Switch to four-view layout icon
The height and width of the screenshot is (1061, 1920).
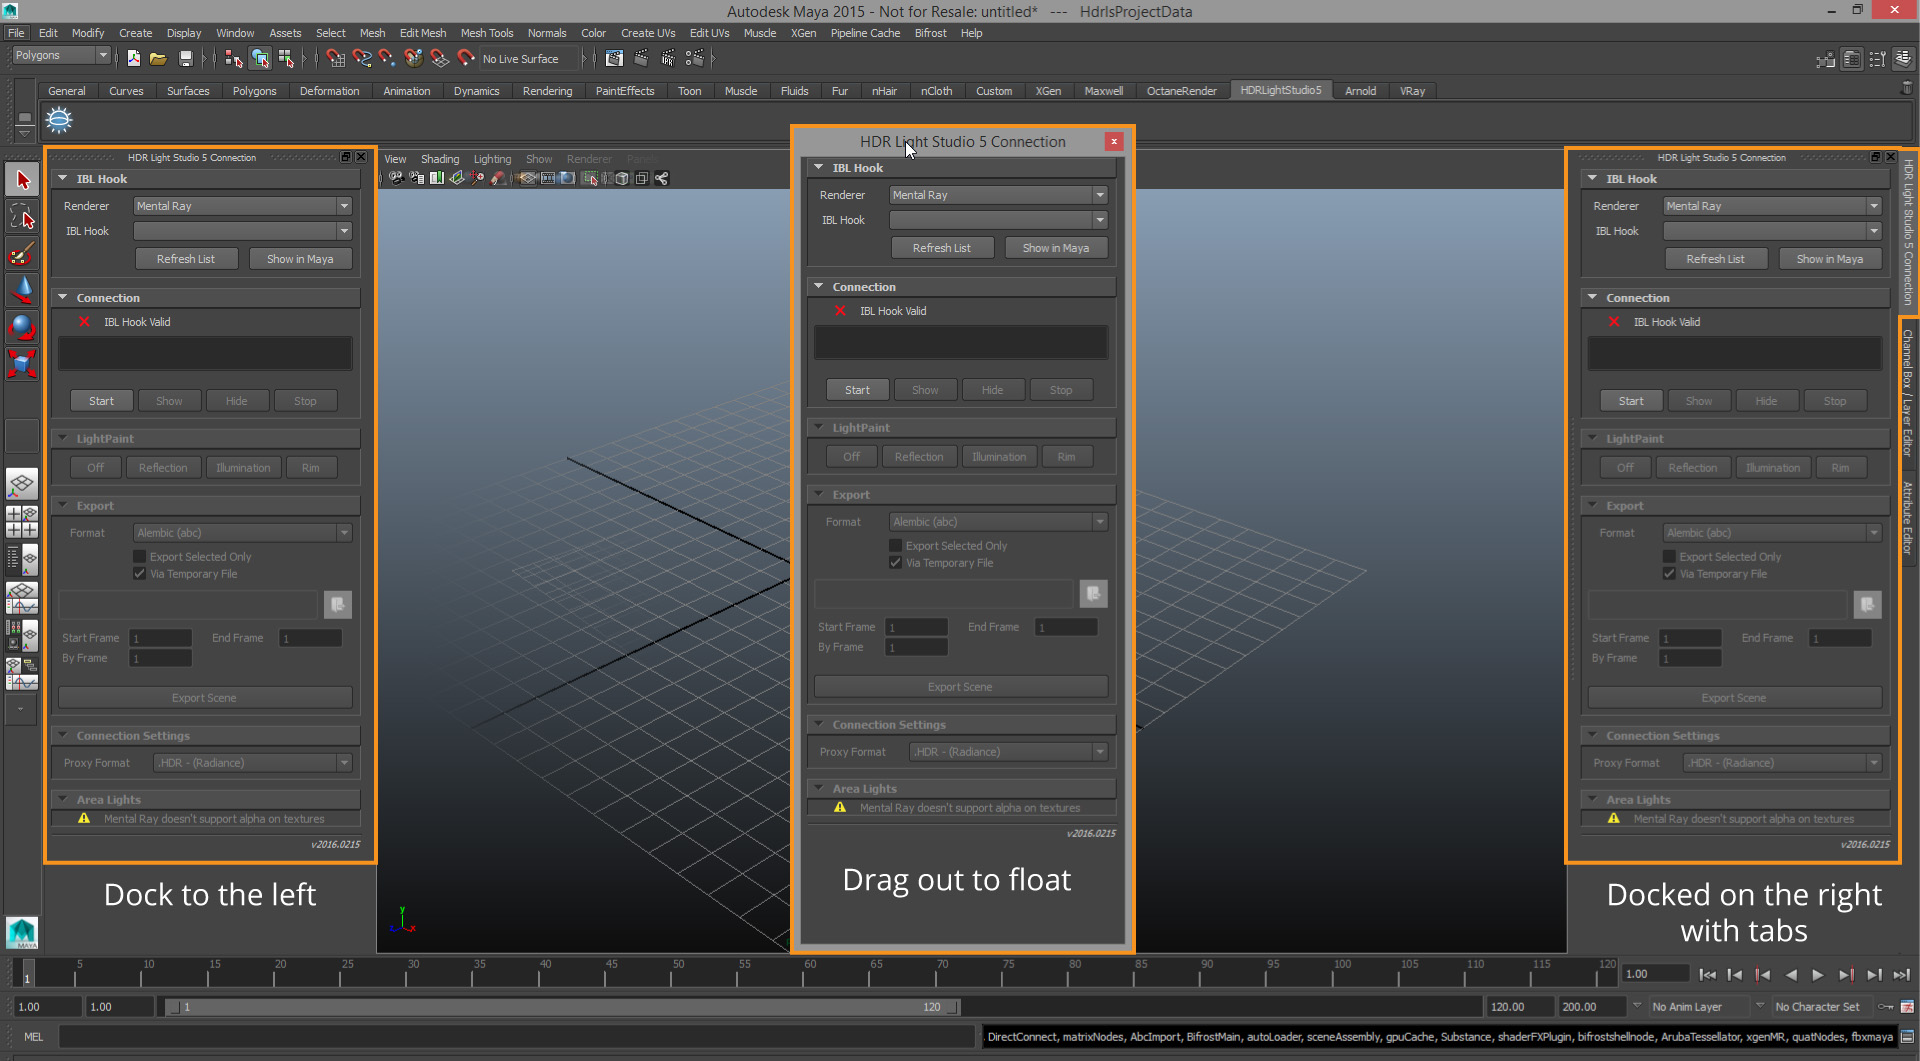point(22,522)
